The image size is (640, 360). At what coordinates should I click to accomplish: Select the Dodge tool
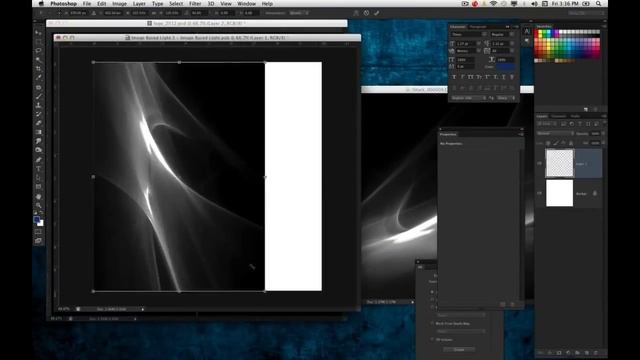(38, 150)
